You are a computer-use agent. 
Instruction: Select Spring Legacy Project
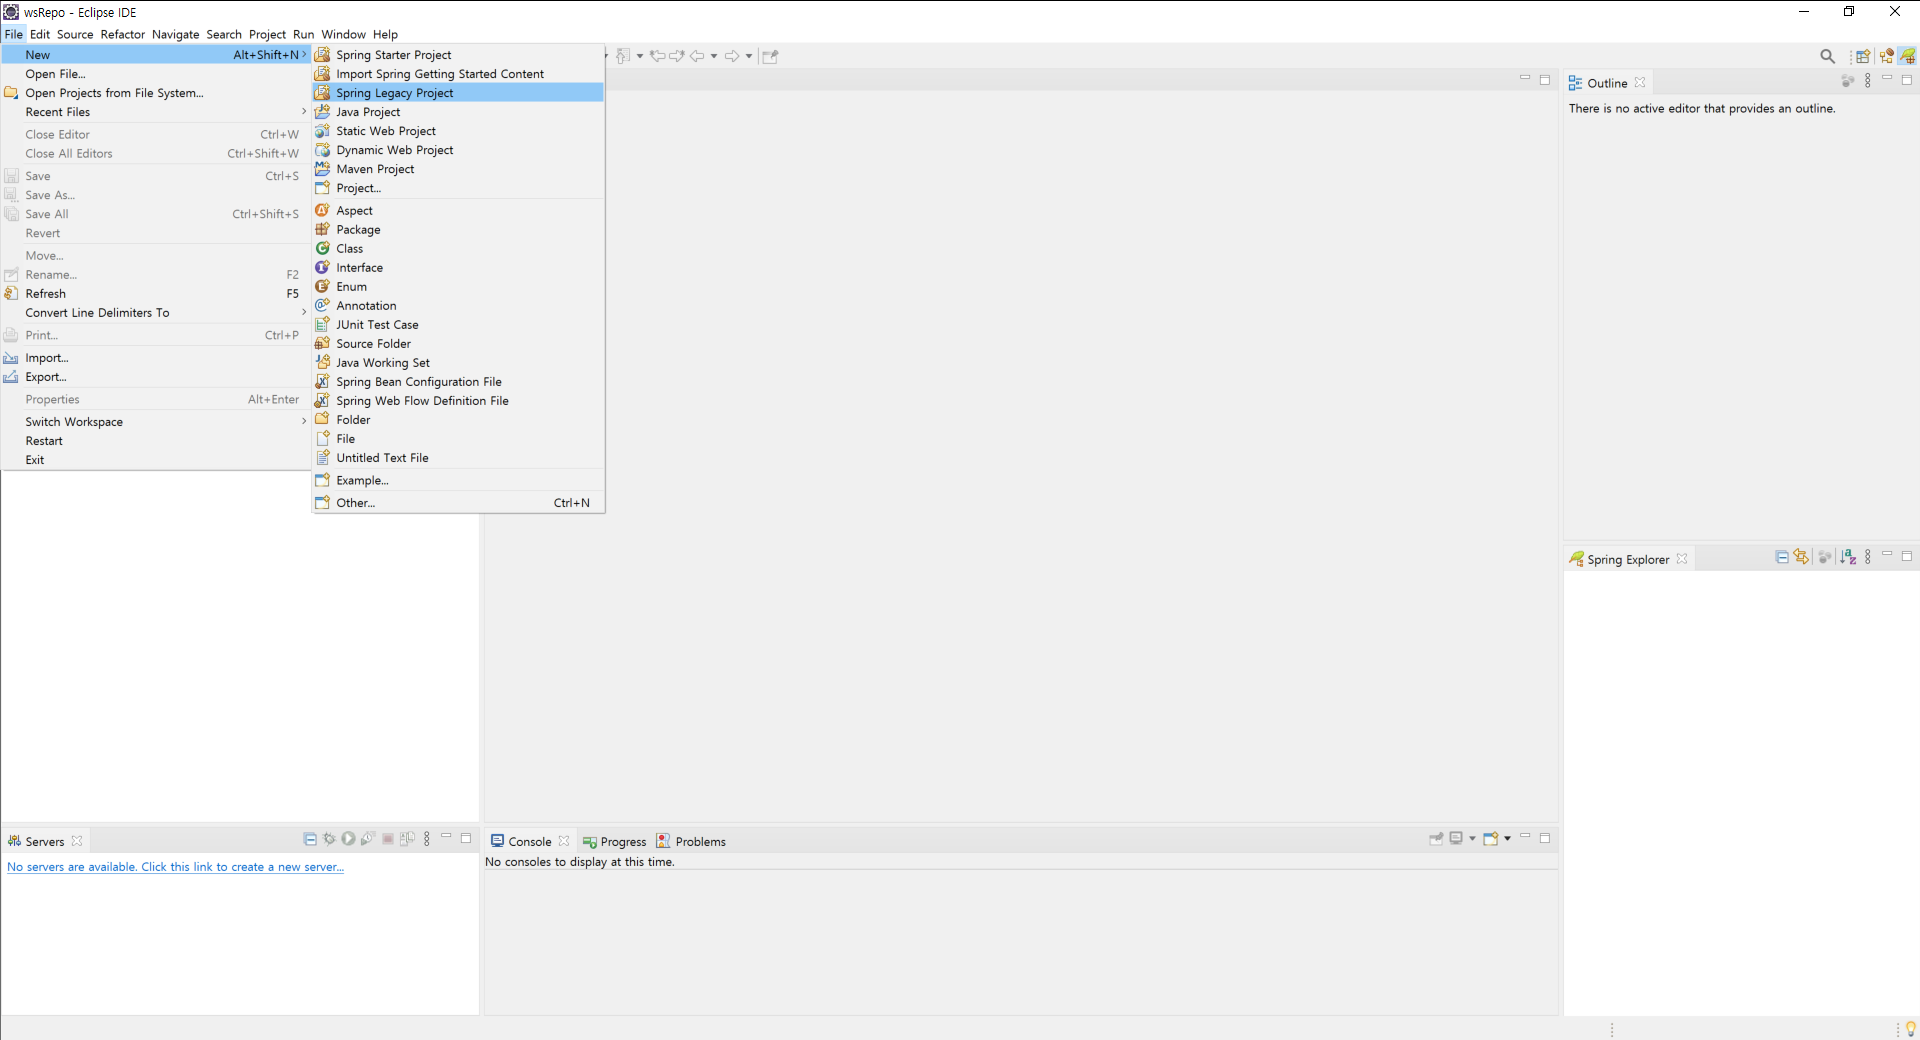tap(458, 93)
